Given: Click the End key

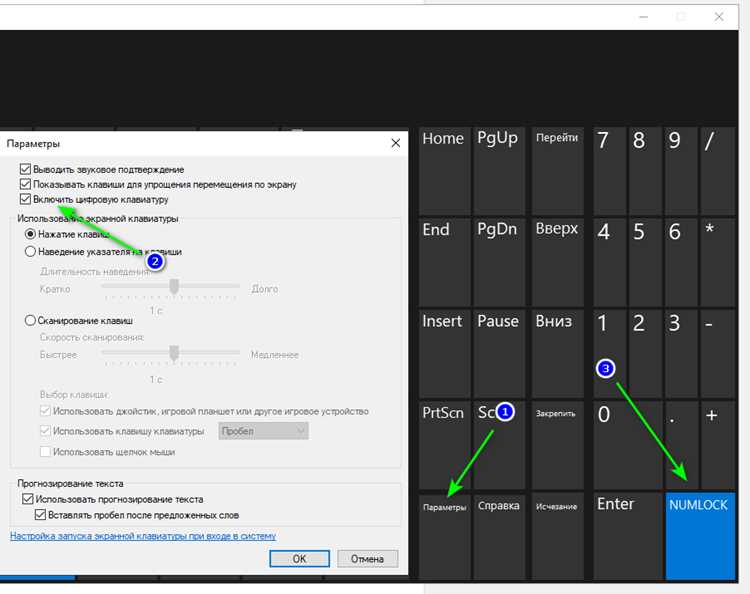Looking at the screenshot, I should 443,262.
